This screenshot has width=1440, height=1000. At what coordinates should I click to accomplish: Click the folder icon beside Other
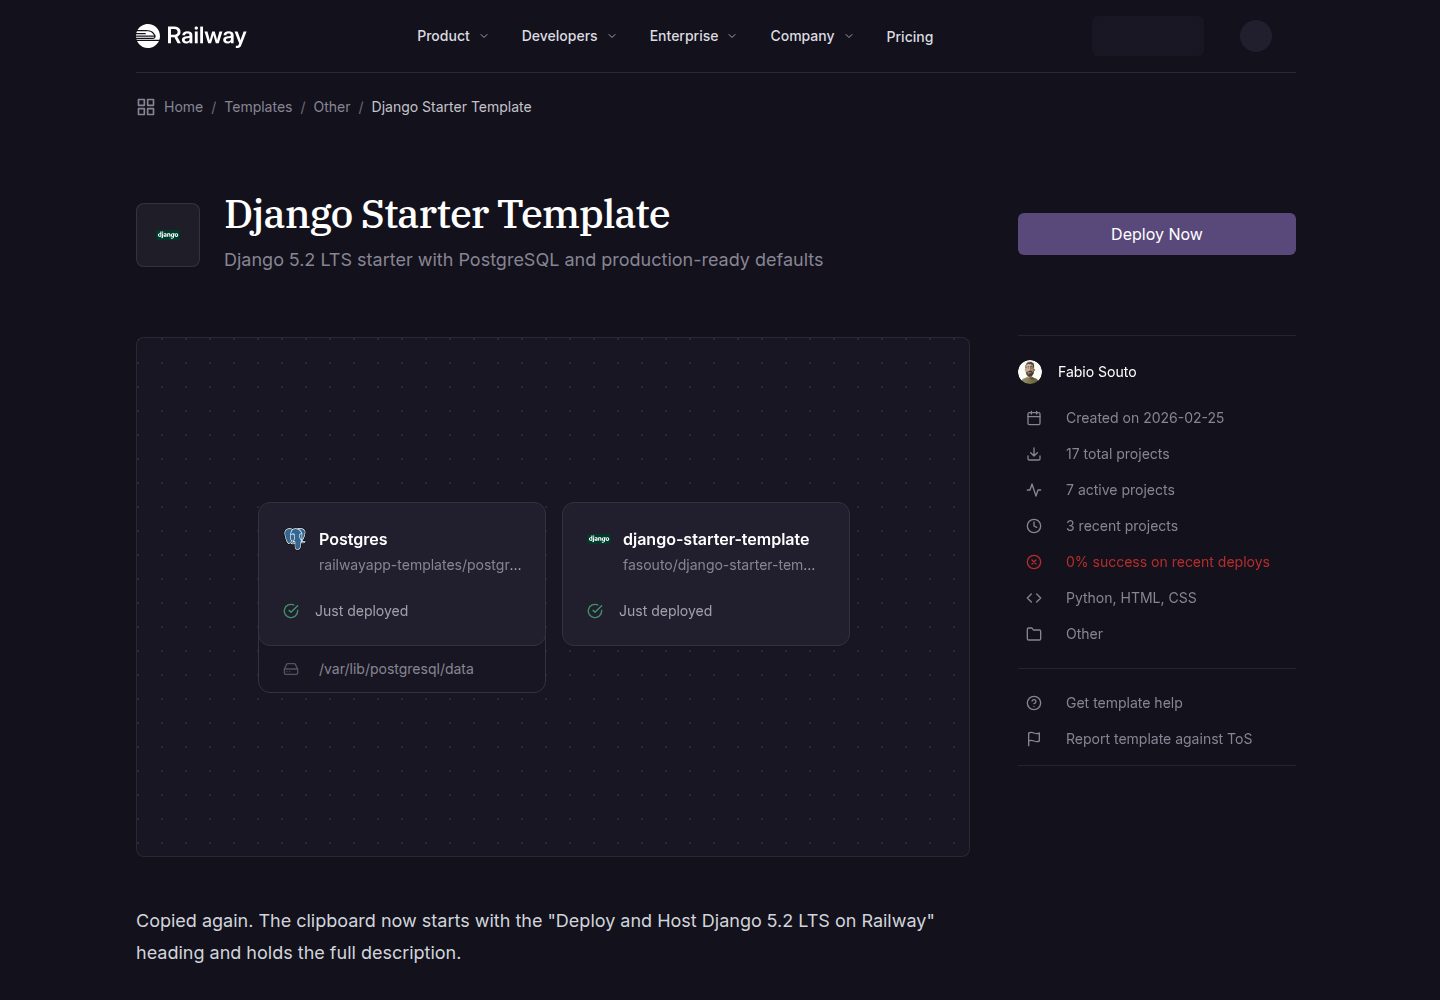point(1034,634)
